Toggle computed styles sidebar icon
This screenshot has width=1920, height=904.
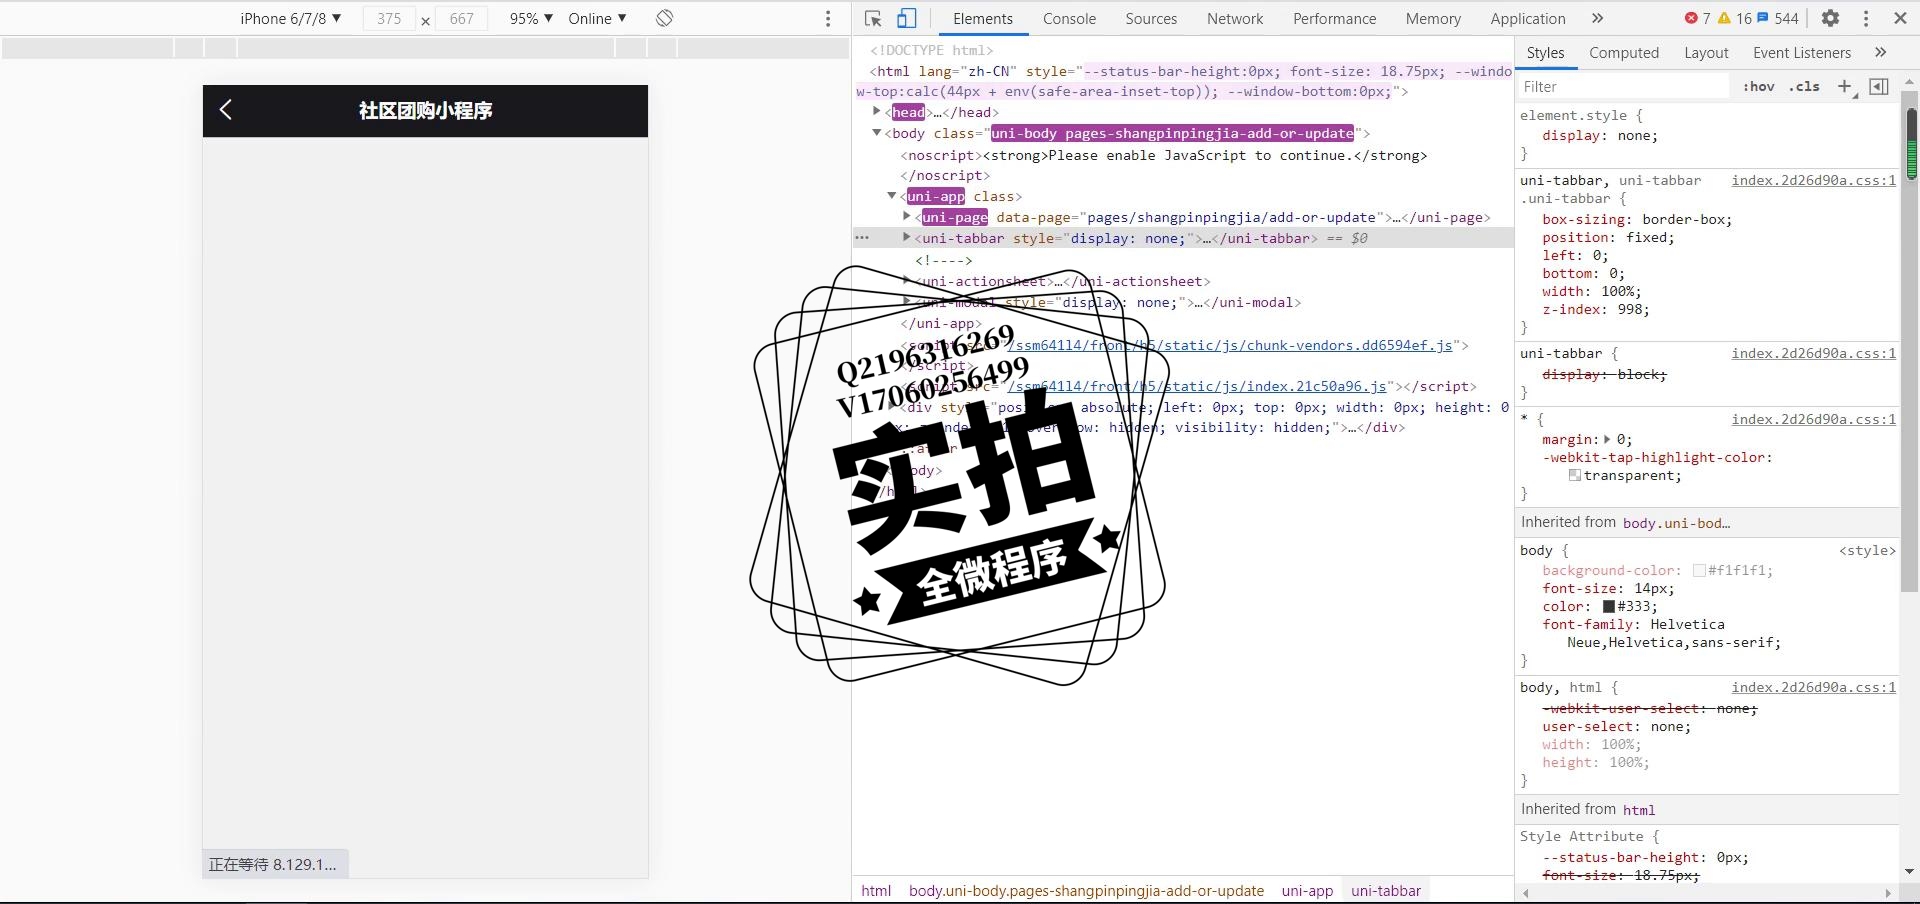pos(1879,86)
